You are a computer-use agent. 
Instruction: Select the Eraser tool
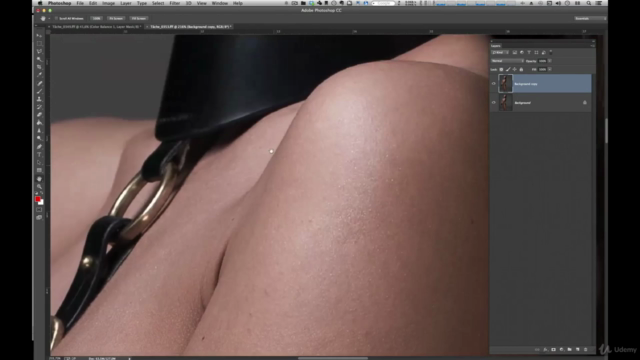point(39,115)
